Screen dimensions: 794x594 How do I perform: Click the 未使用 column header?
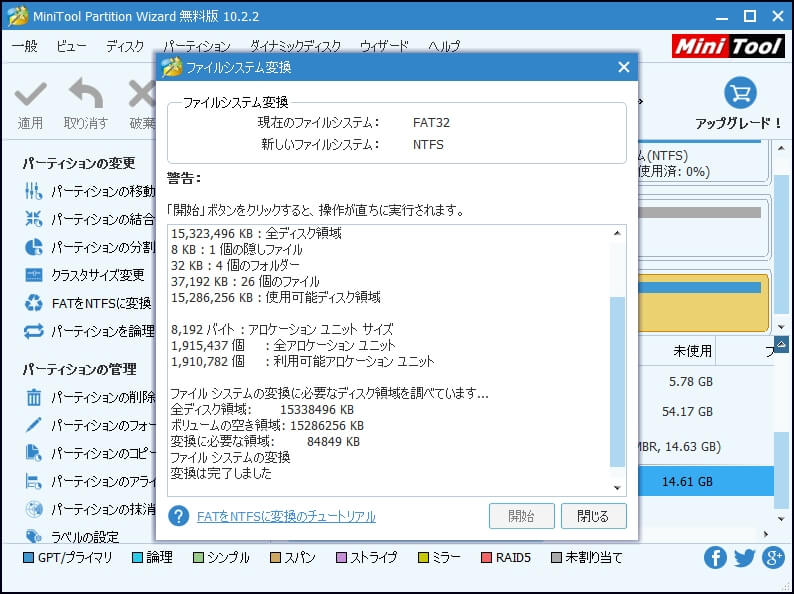point(692,351)
